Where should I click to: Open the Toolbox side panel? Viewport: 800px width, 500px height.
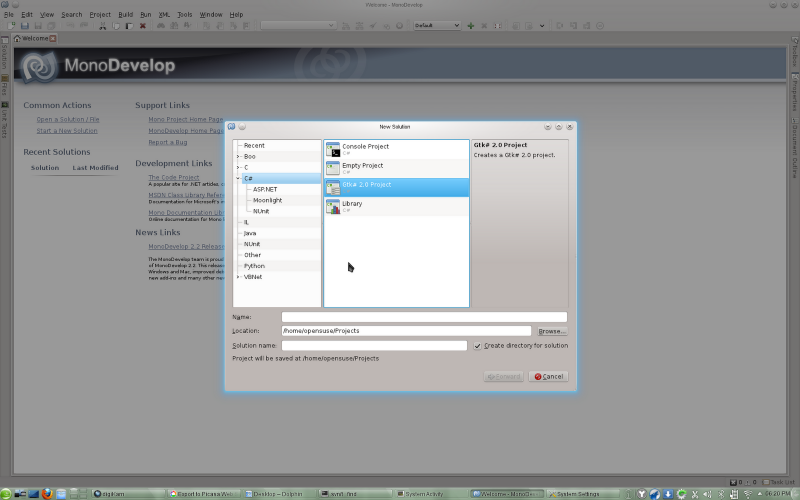click(795, 52)
